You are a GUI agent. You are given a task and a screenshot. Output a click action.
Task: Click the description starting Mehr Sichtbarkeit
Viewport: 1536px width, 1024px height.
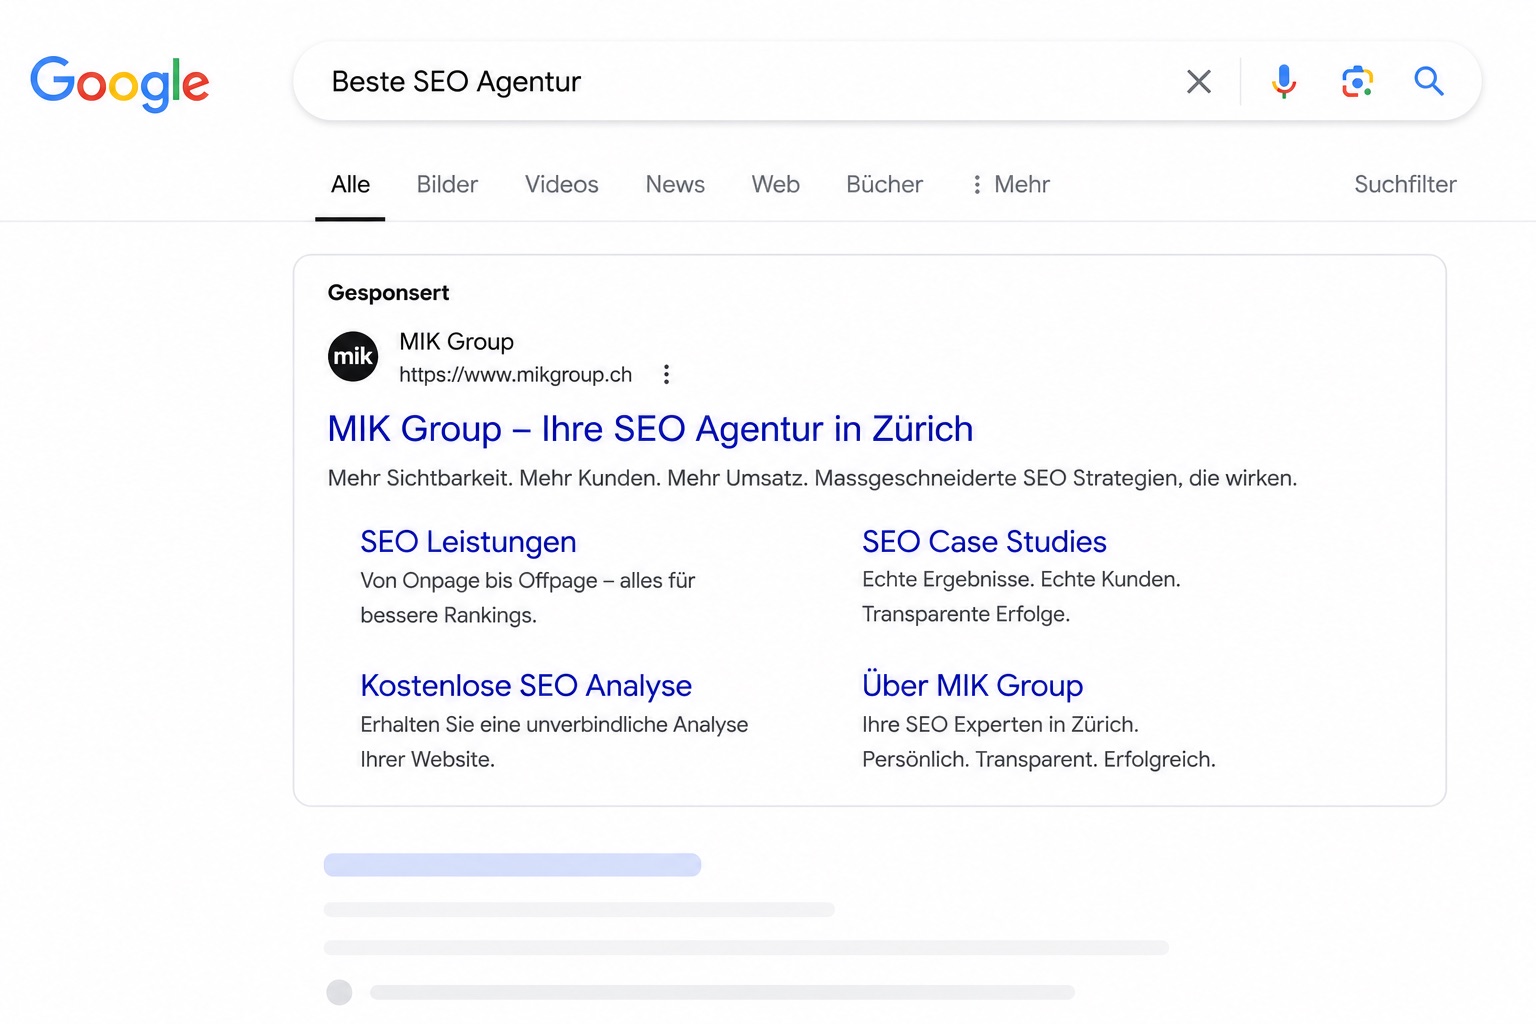[812, 478]
